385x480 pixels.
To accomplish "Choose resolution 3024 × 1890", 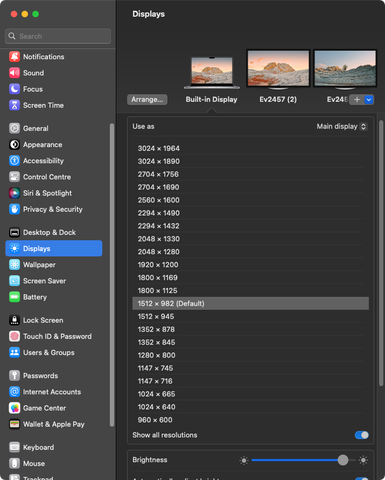I will 250,161.
